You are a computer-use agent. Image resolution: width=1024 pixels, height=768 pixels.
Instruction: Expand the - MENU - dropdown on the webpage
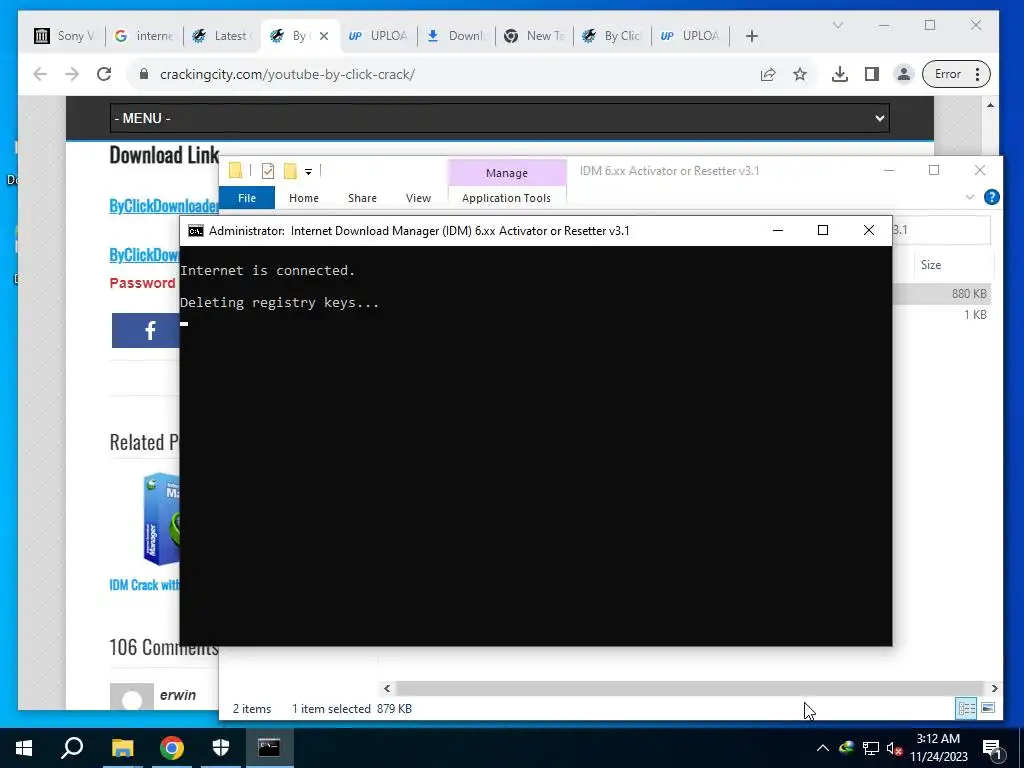pyautogui.click(x=500, y=118)
